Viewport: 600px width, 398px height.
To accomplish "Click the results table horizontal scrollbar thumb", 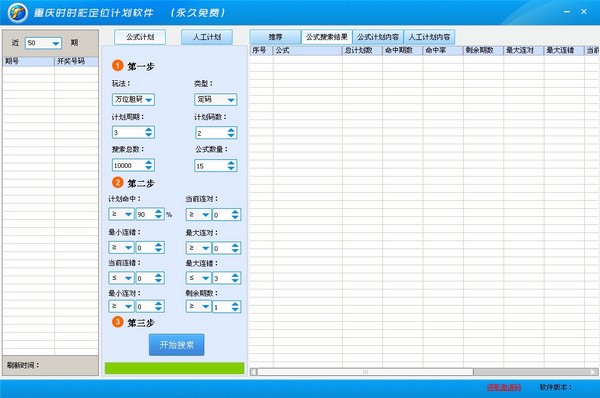I will [365, 372].
